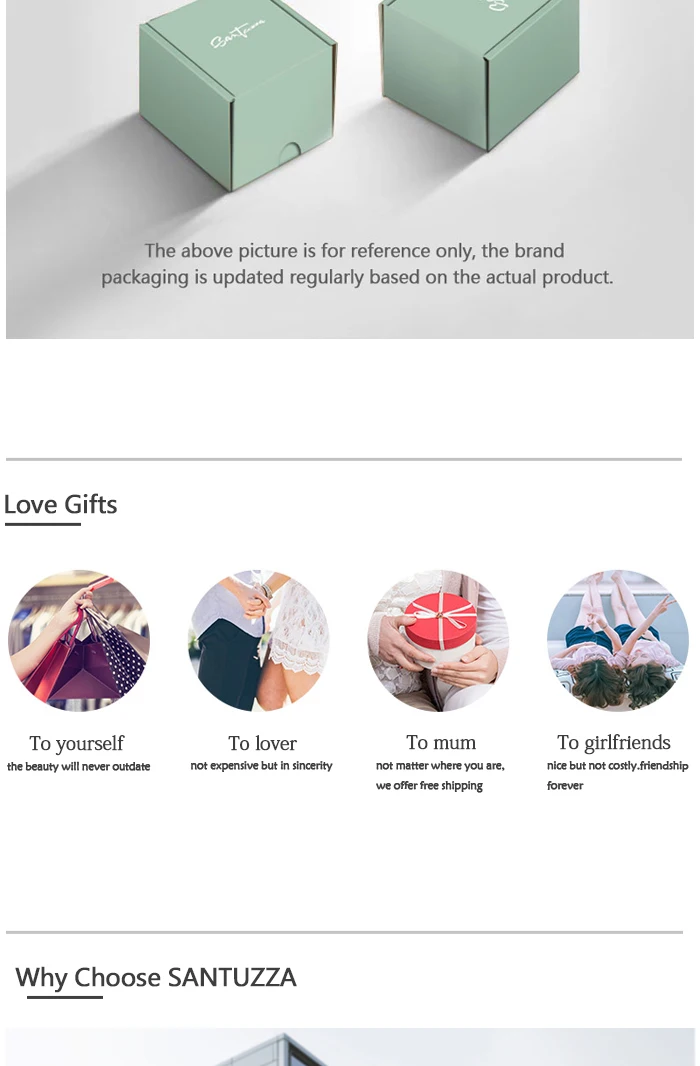The height and width of the screenshot is (1066, 700).
Task: Click the 'To lover' heading
Action: click(262, 743)
